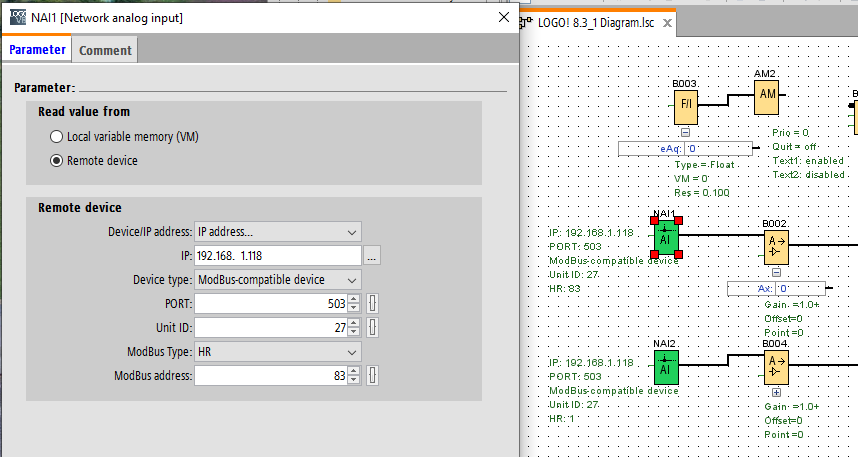The image size is (858, 457).
Task: Select Local variable memory (VM) option
Action: [57, 136]
